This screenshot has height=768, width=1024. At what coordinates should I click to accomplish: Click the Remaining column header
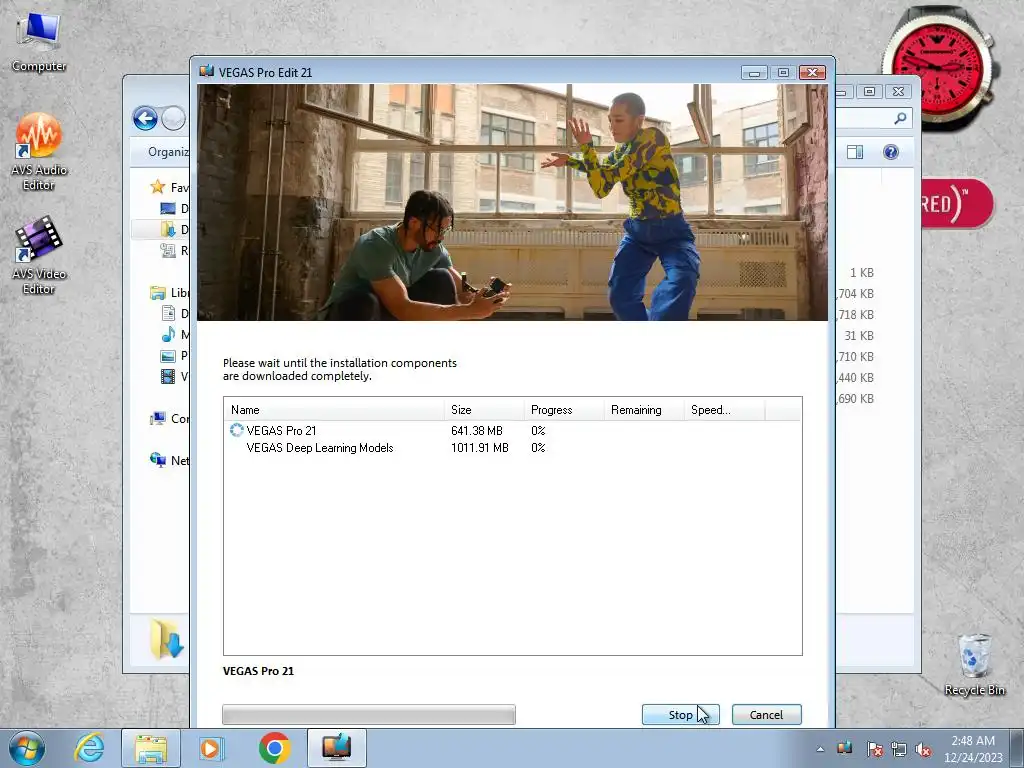[643, 409]
